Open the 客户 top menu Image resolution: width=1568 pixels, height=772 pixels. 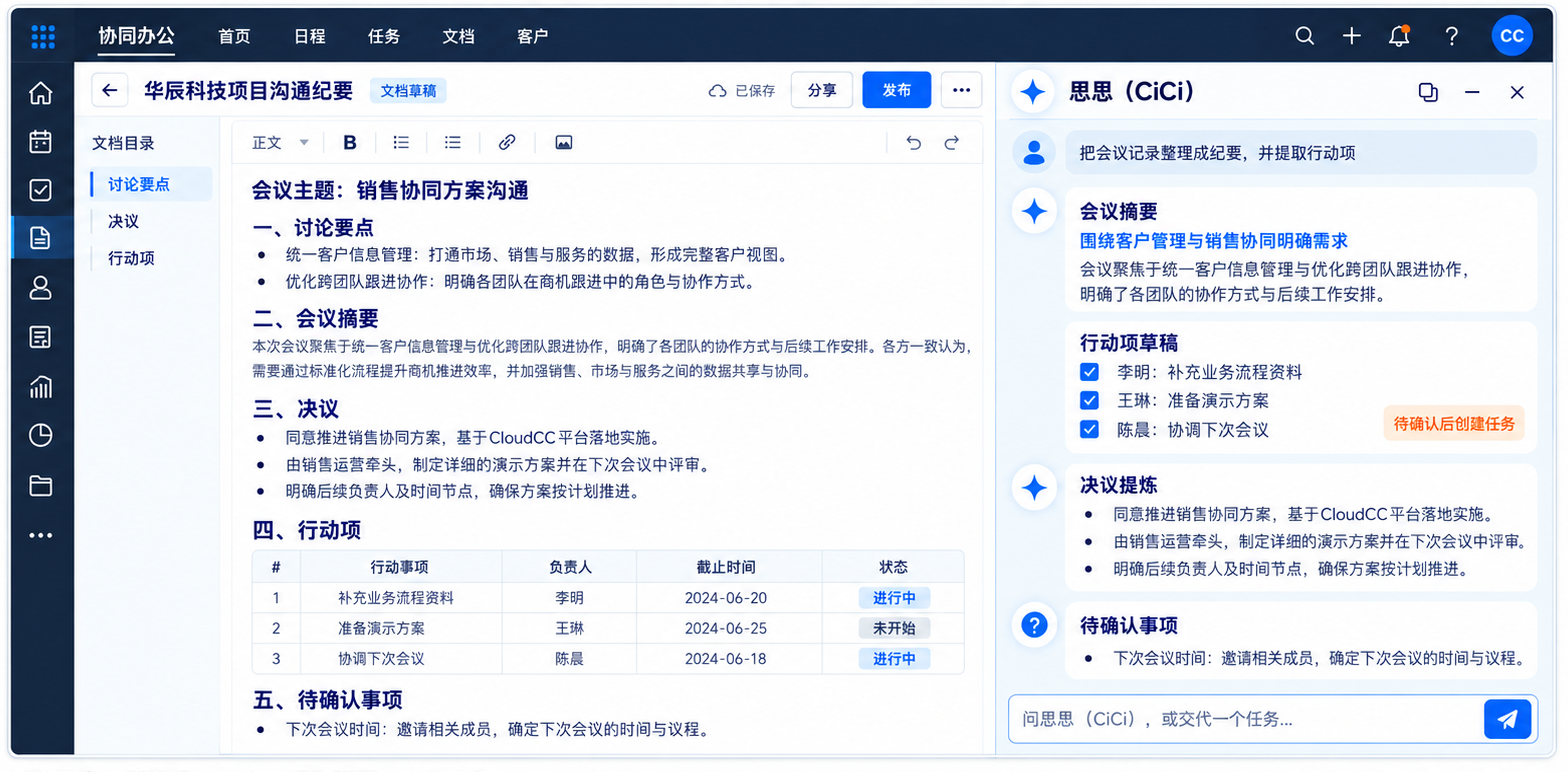[533, 36]
